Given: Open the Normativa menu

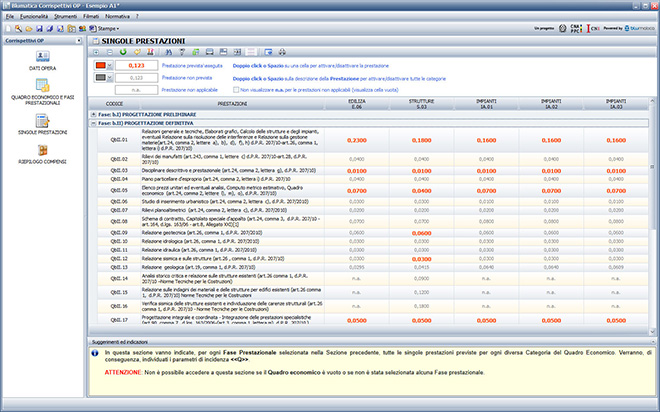Looking at the screenshot, I should 119,17.
